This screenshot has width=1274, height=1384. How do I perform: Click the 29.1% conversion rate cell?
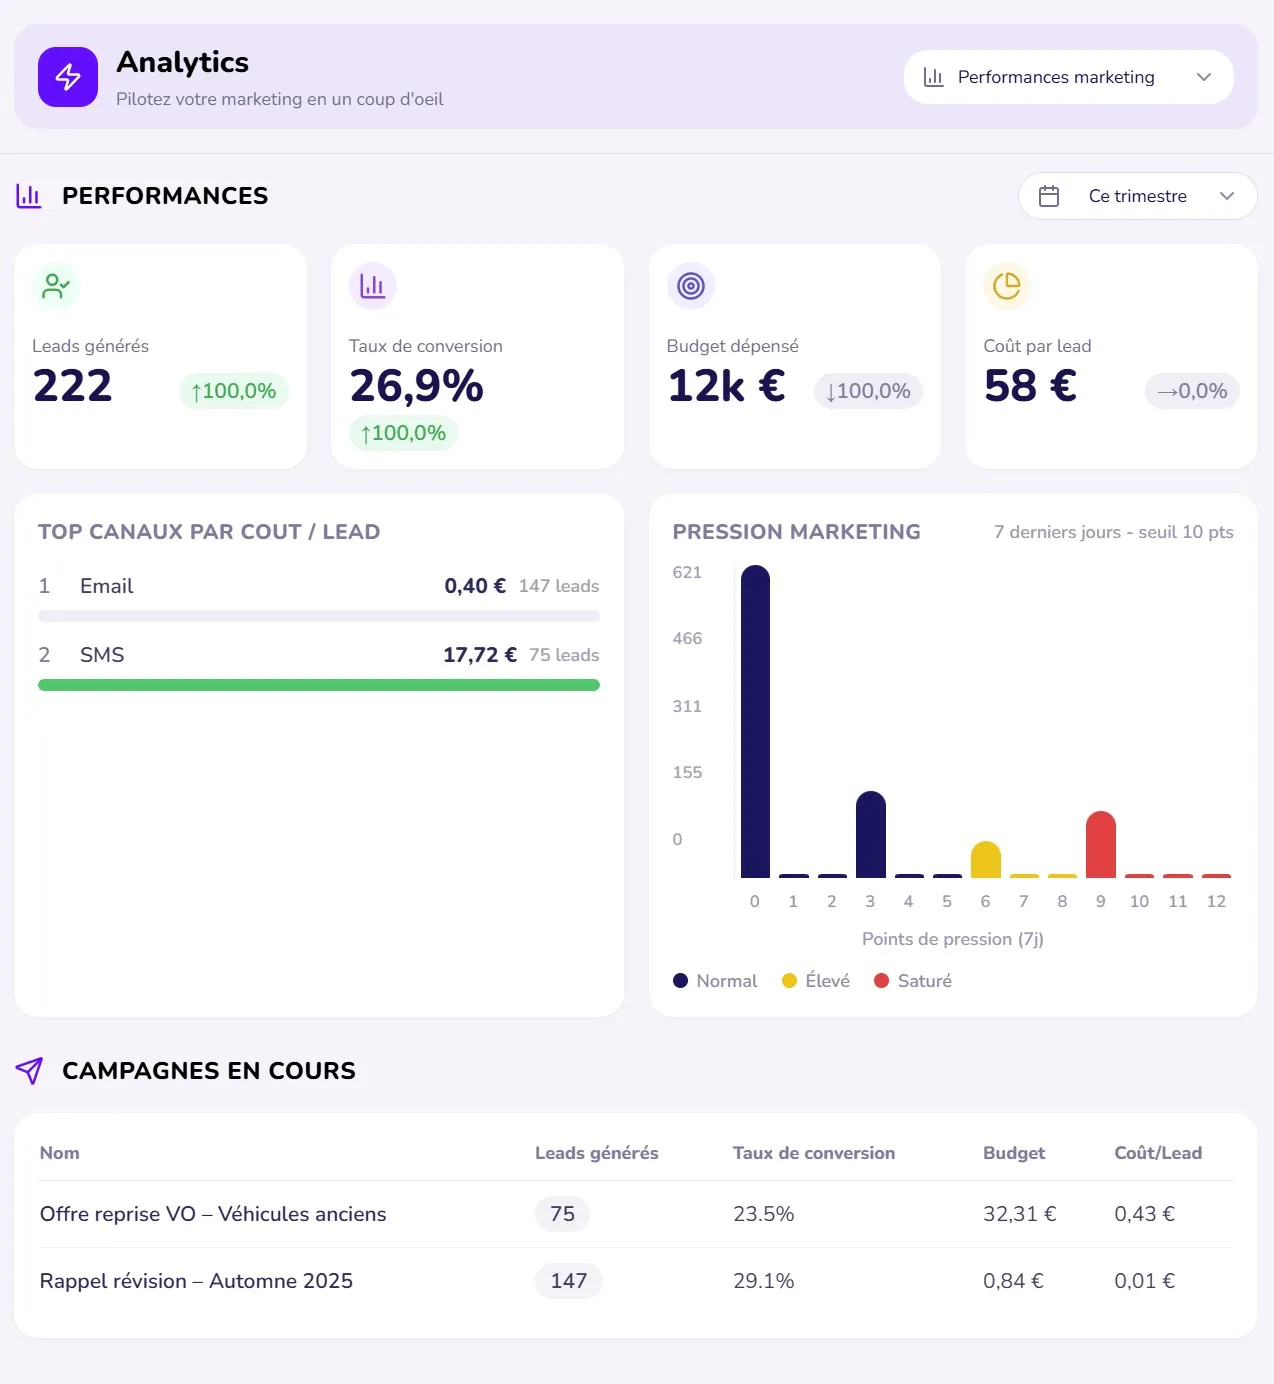click(x=764, y=1281)
